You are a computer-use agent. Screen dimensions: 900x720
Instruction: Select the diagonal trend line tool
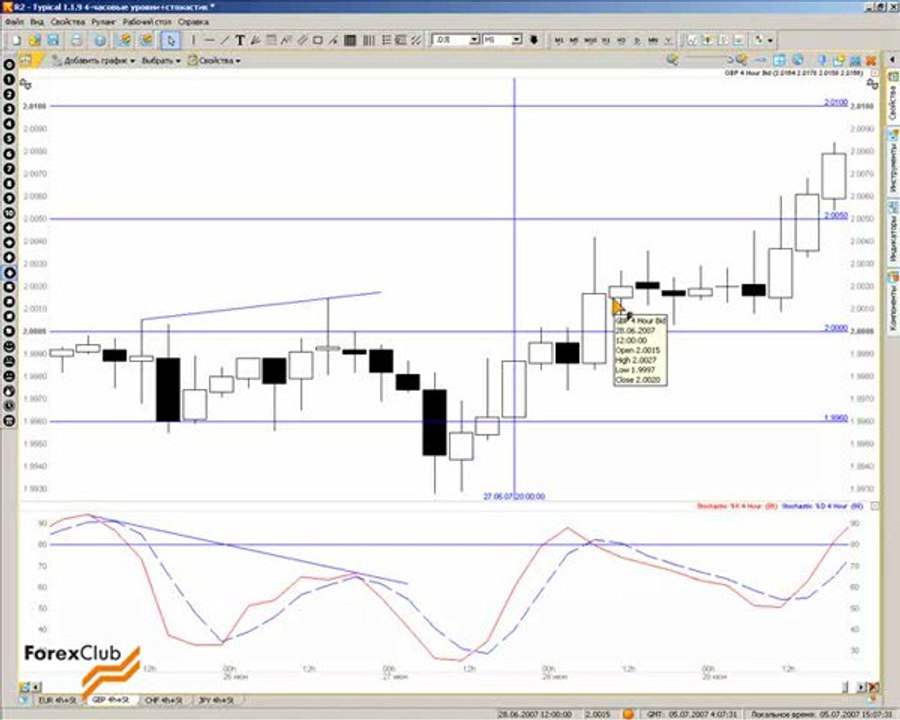[225, 40]
